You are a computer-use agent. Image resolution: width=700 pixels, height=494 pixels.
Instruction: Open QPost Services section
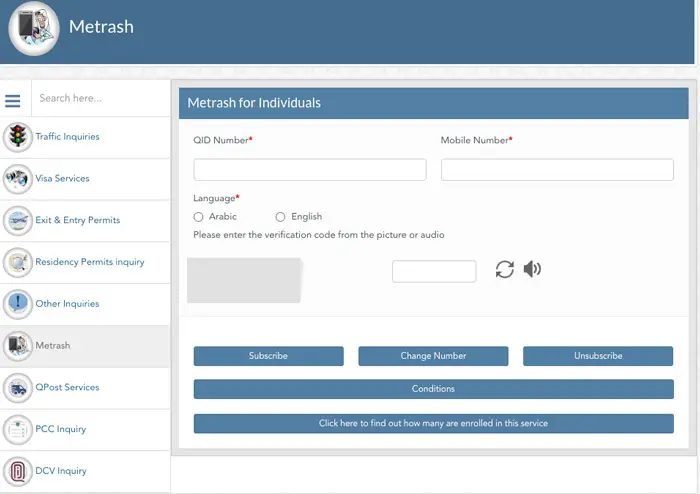click(x=85, y=387)
